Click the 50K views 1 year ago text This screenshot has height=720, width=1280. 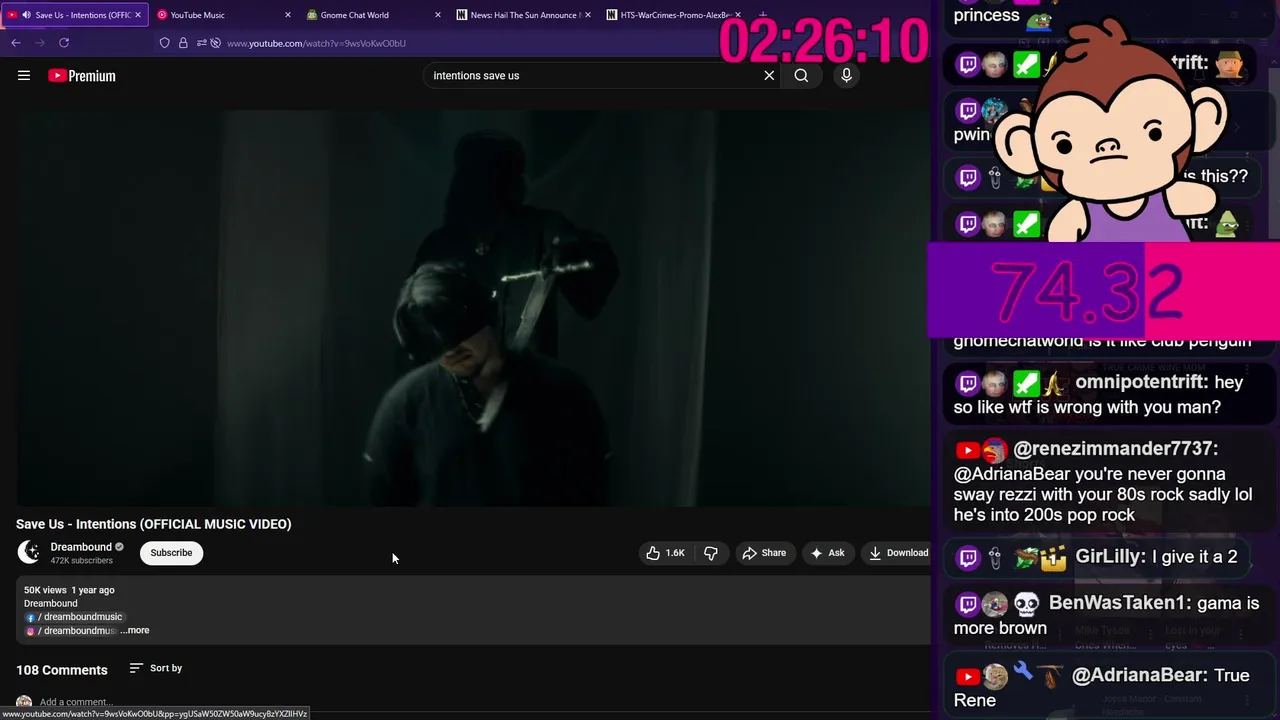(69, 590)
